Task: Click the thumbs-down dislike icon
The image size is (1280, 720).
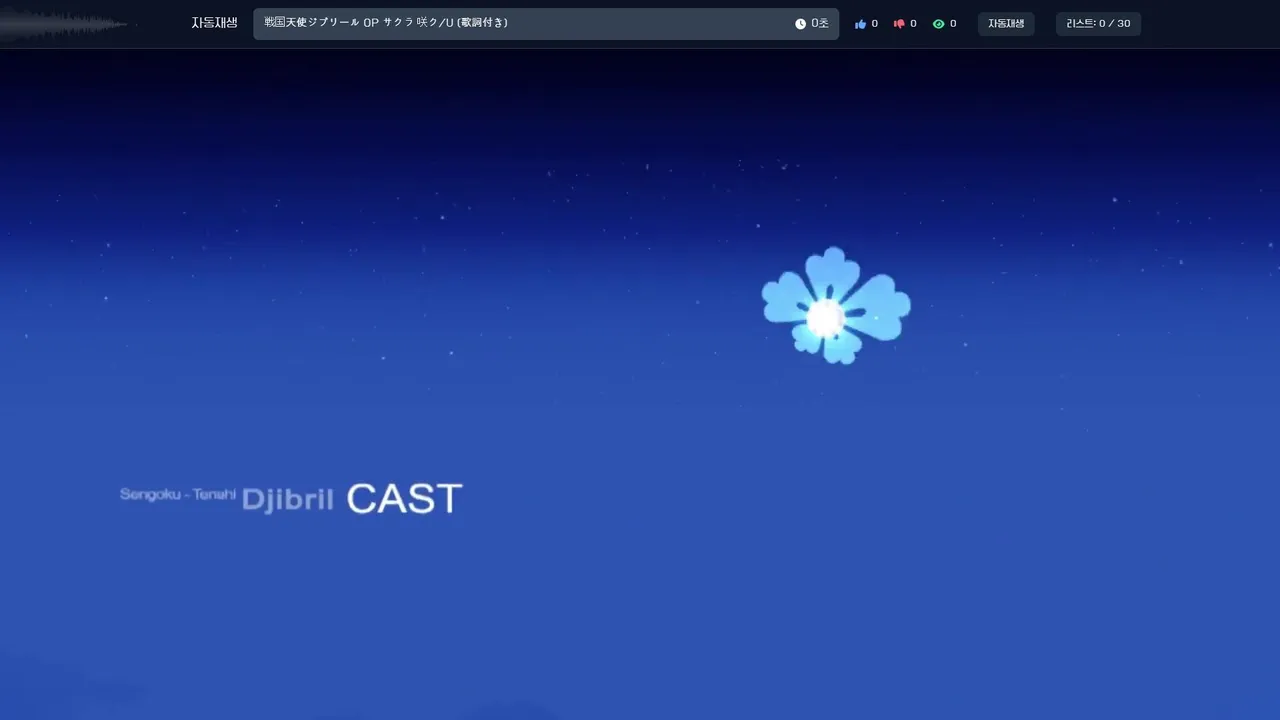Action: point(899,24)
